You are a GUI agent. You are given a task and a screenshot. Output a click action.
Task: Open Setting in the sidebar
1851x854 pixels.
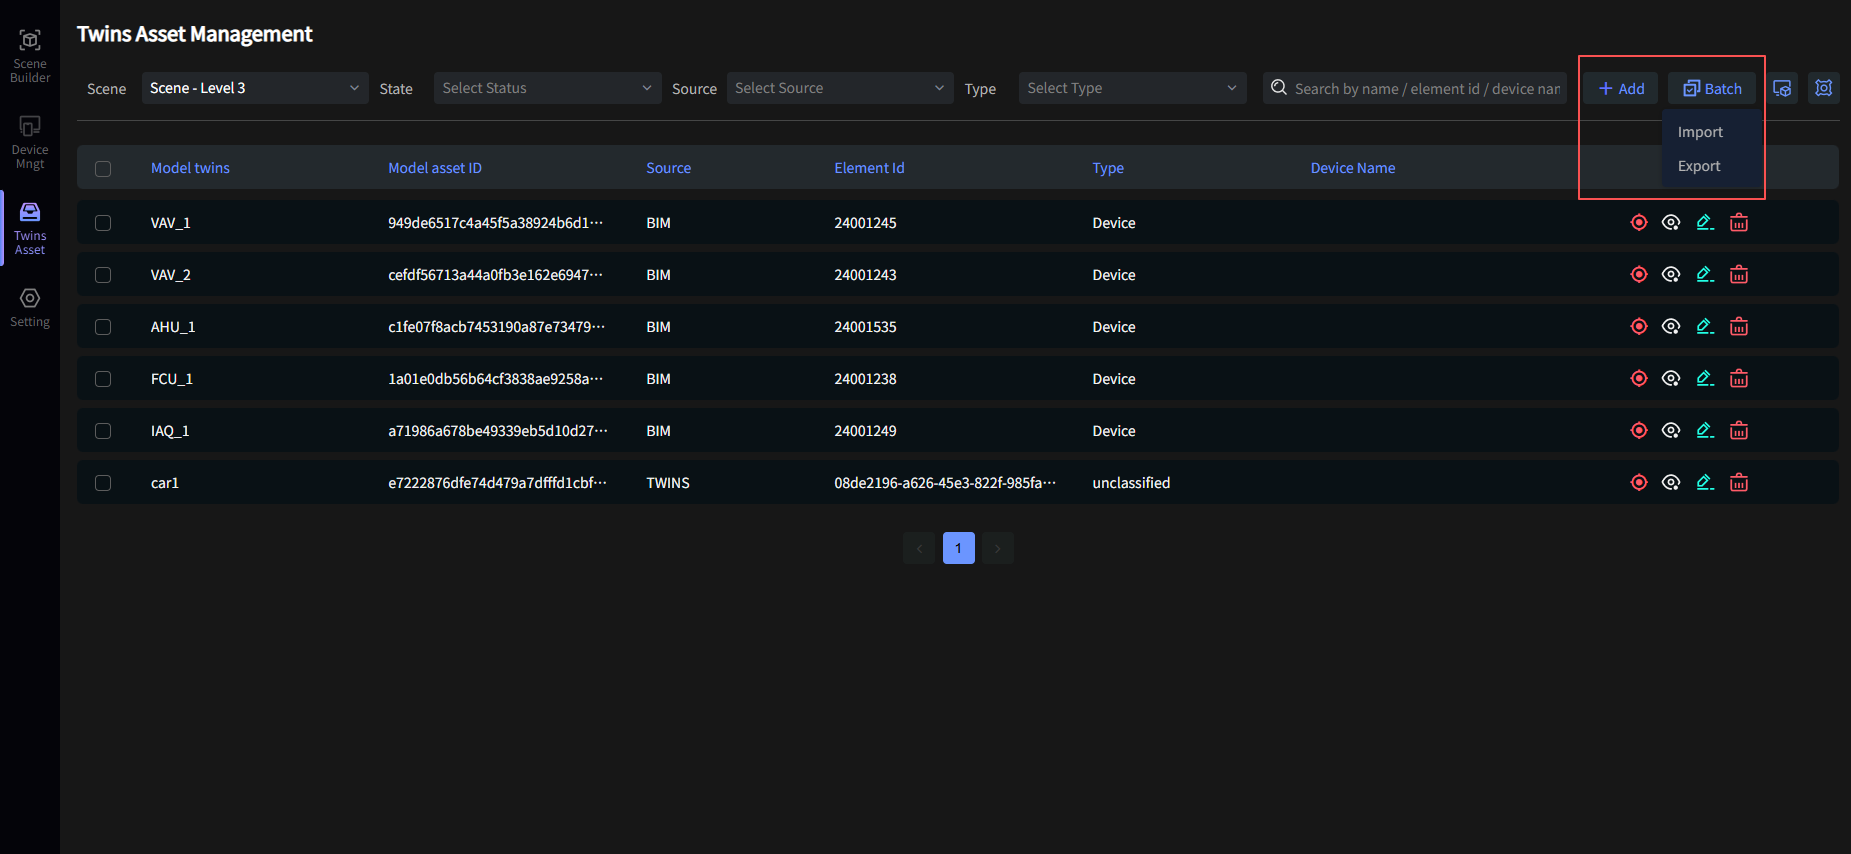30,307
